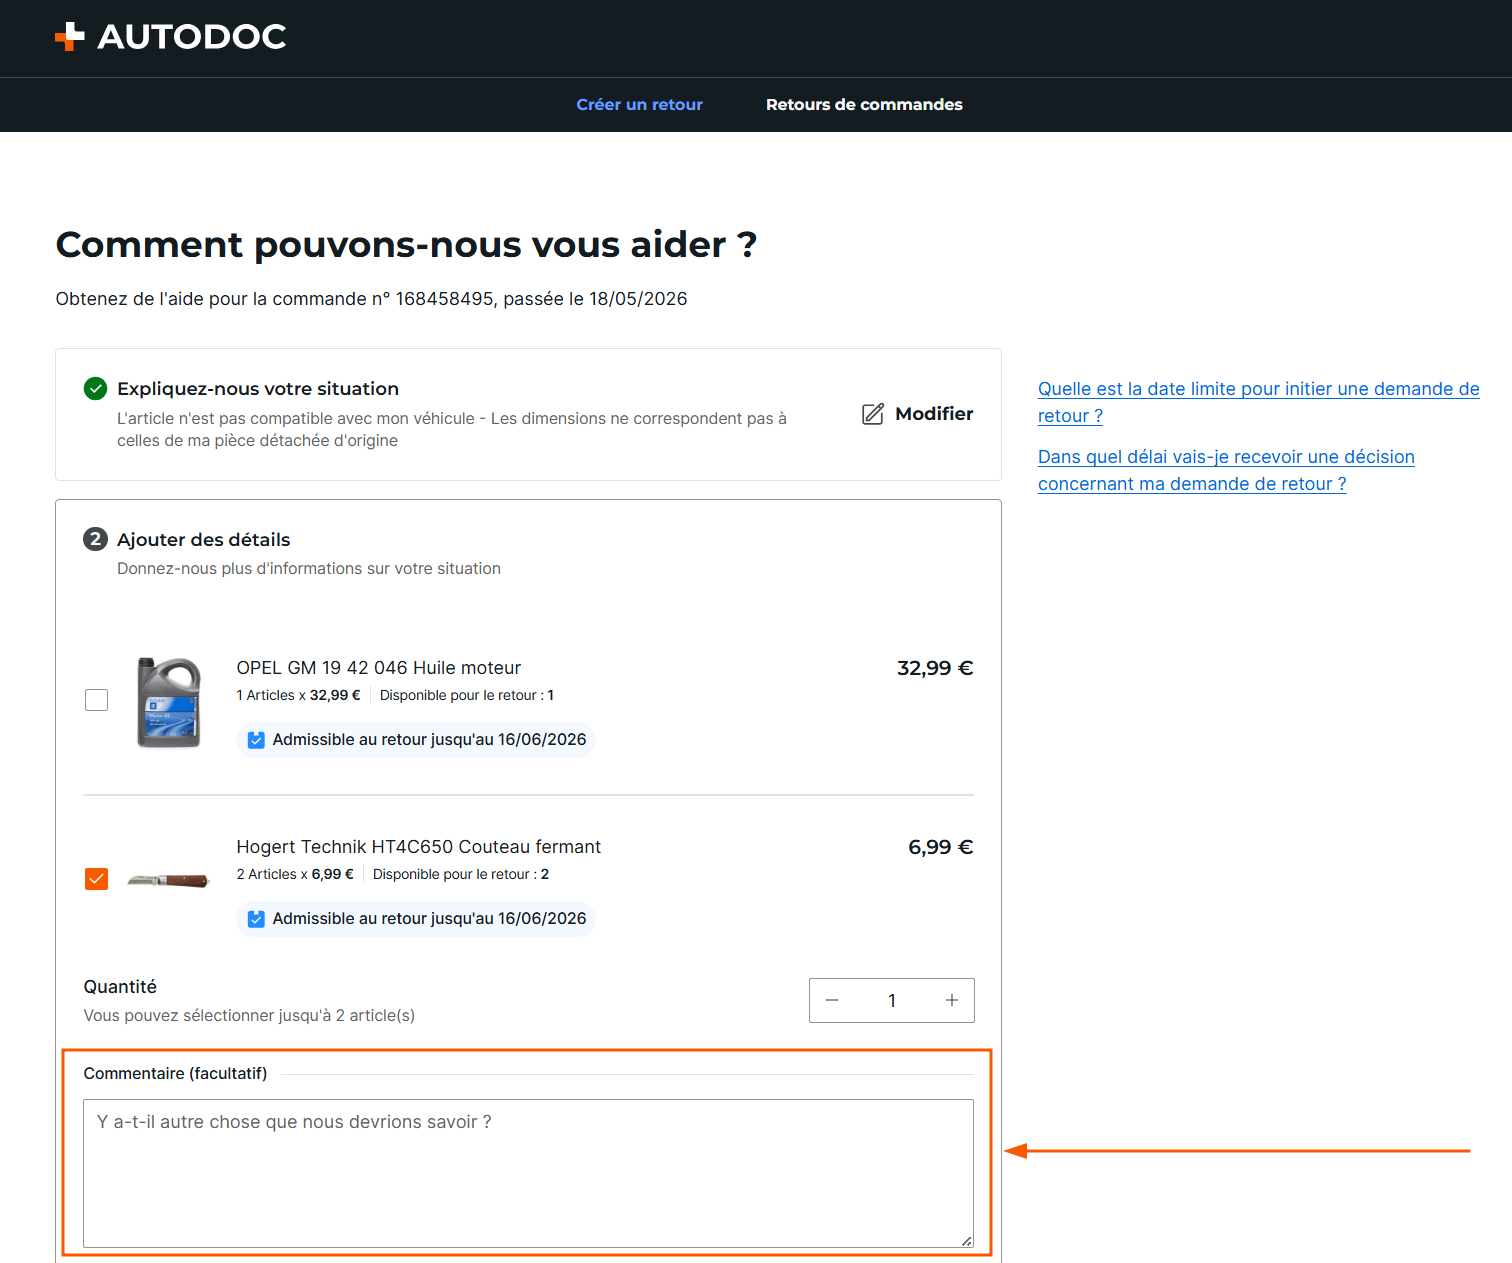The image size is (1512, 1263).
Task: Open the Créer un retour tab
Action: point(639,104)
